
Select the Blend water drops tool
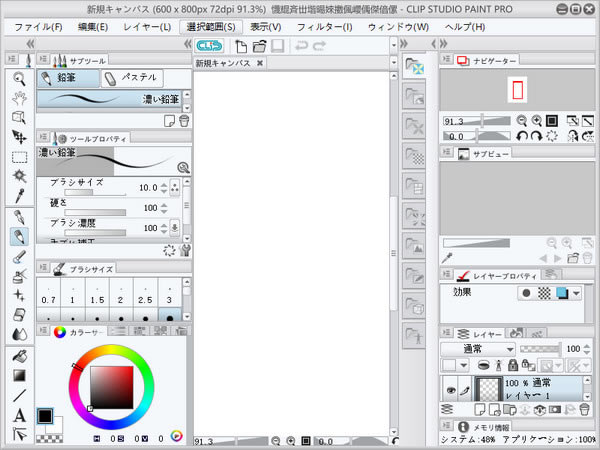point(19,334)
